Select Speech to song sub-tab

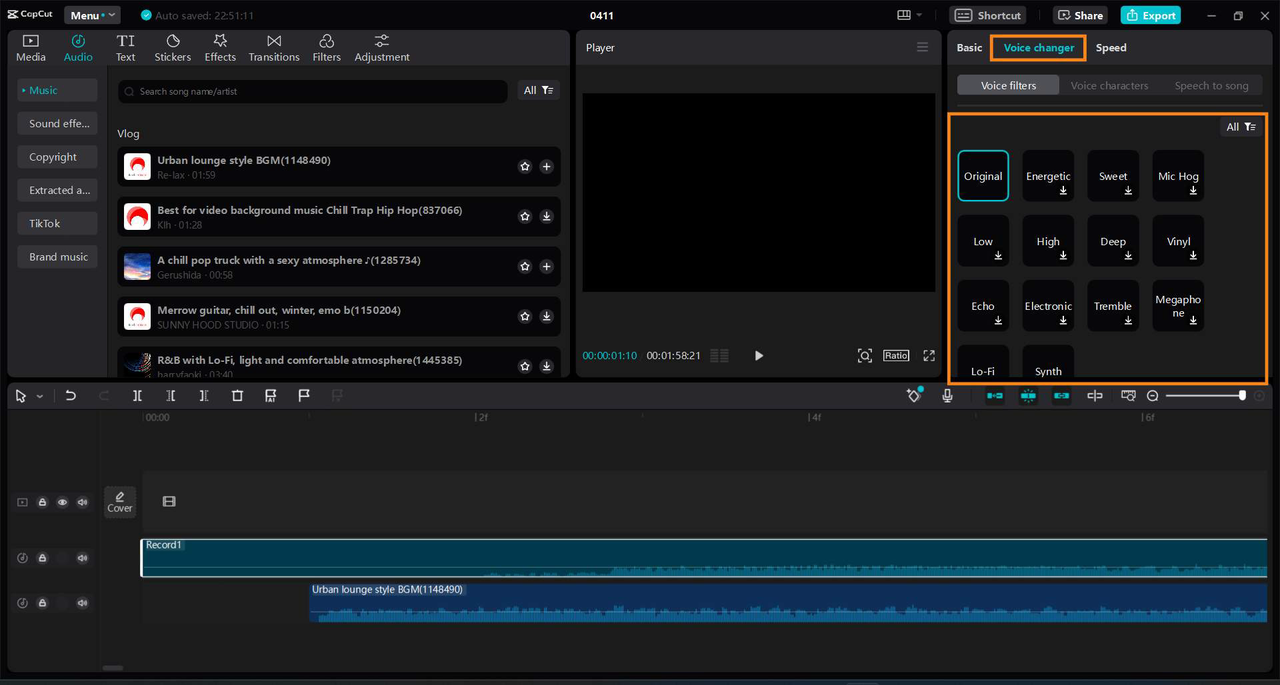[1211, 86]
